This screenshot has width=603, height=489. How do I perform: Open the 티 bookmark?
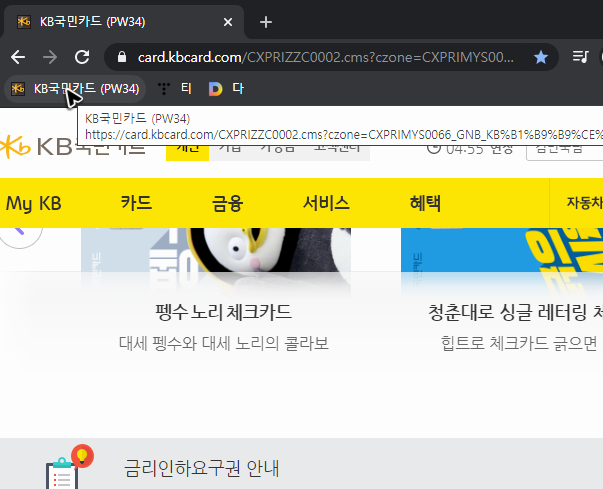point(175,89)
